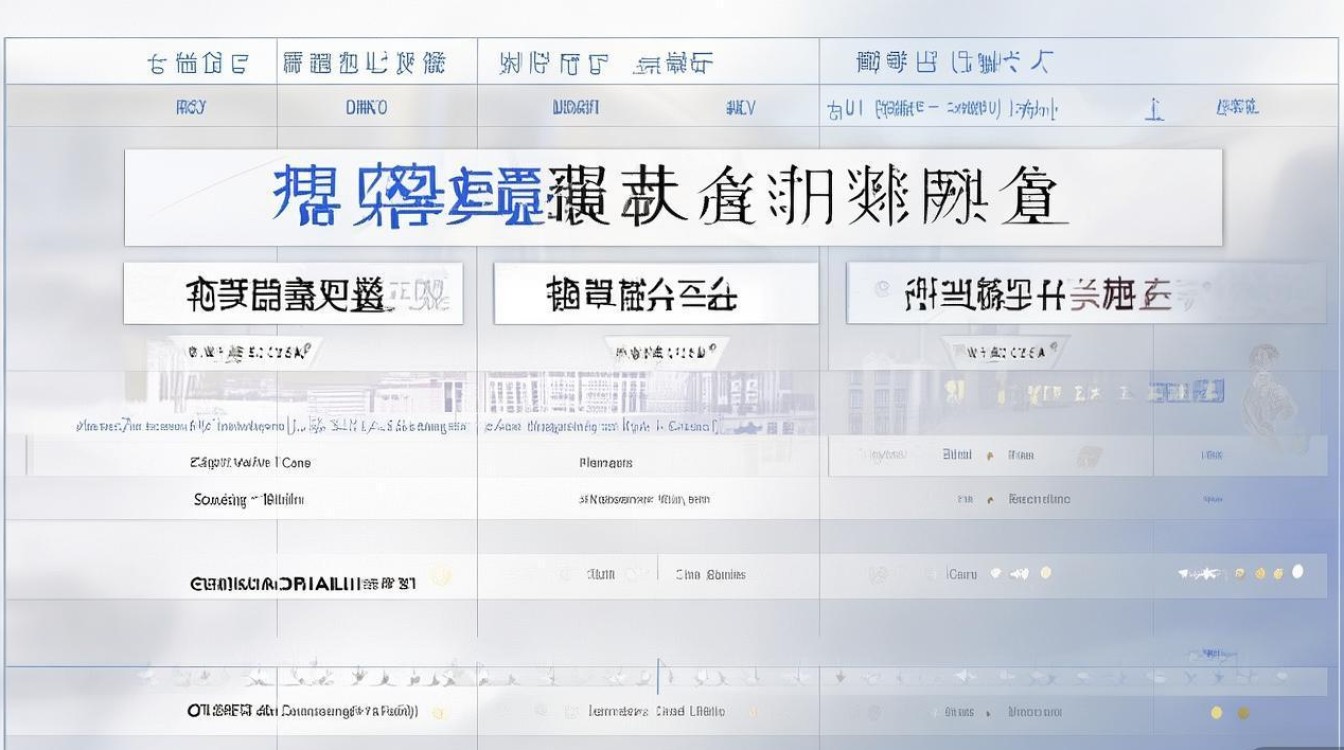Toggle the badge icon beside 'Blini' label
This screenshot has width=1344, height=750.
[x=989, y=454]
